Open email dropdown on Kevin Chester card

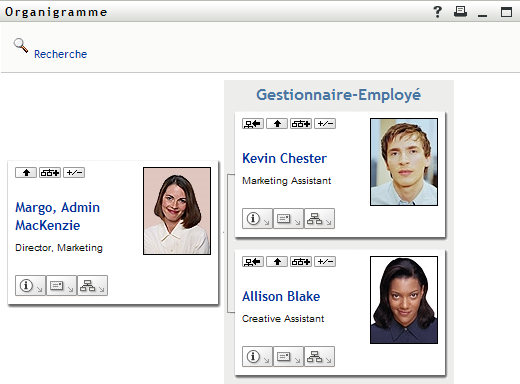pyautogui.click(x=288, y=219)
